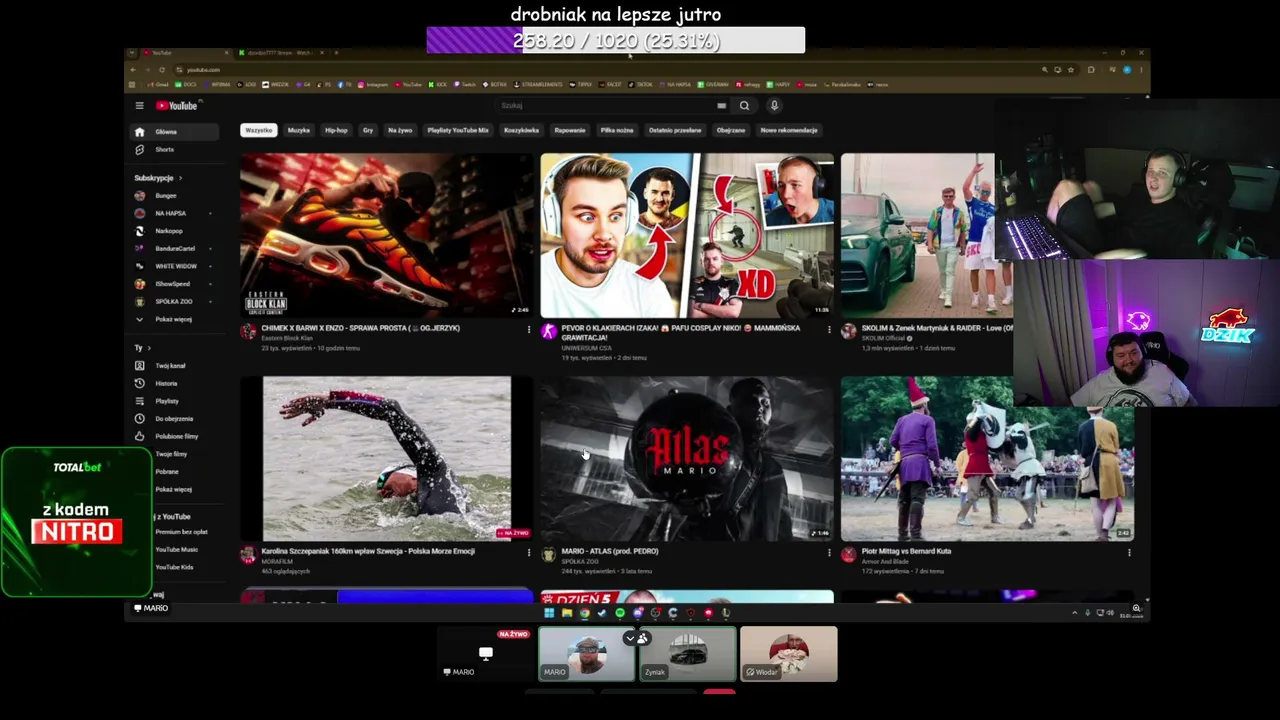Select the Hip-hop filter chip

[x=336, y=130]
